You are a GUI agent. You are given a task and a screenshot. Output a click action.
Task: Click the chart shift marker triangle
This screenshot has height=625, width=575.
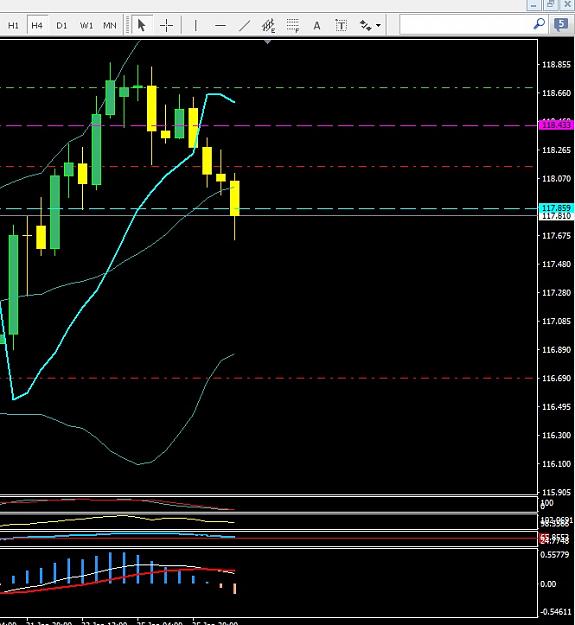click(x=268, y=41)
